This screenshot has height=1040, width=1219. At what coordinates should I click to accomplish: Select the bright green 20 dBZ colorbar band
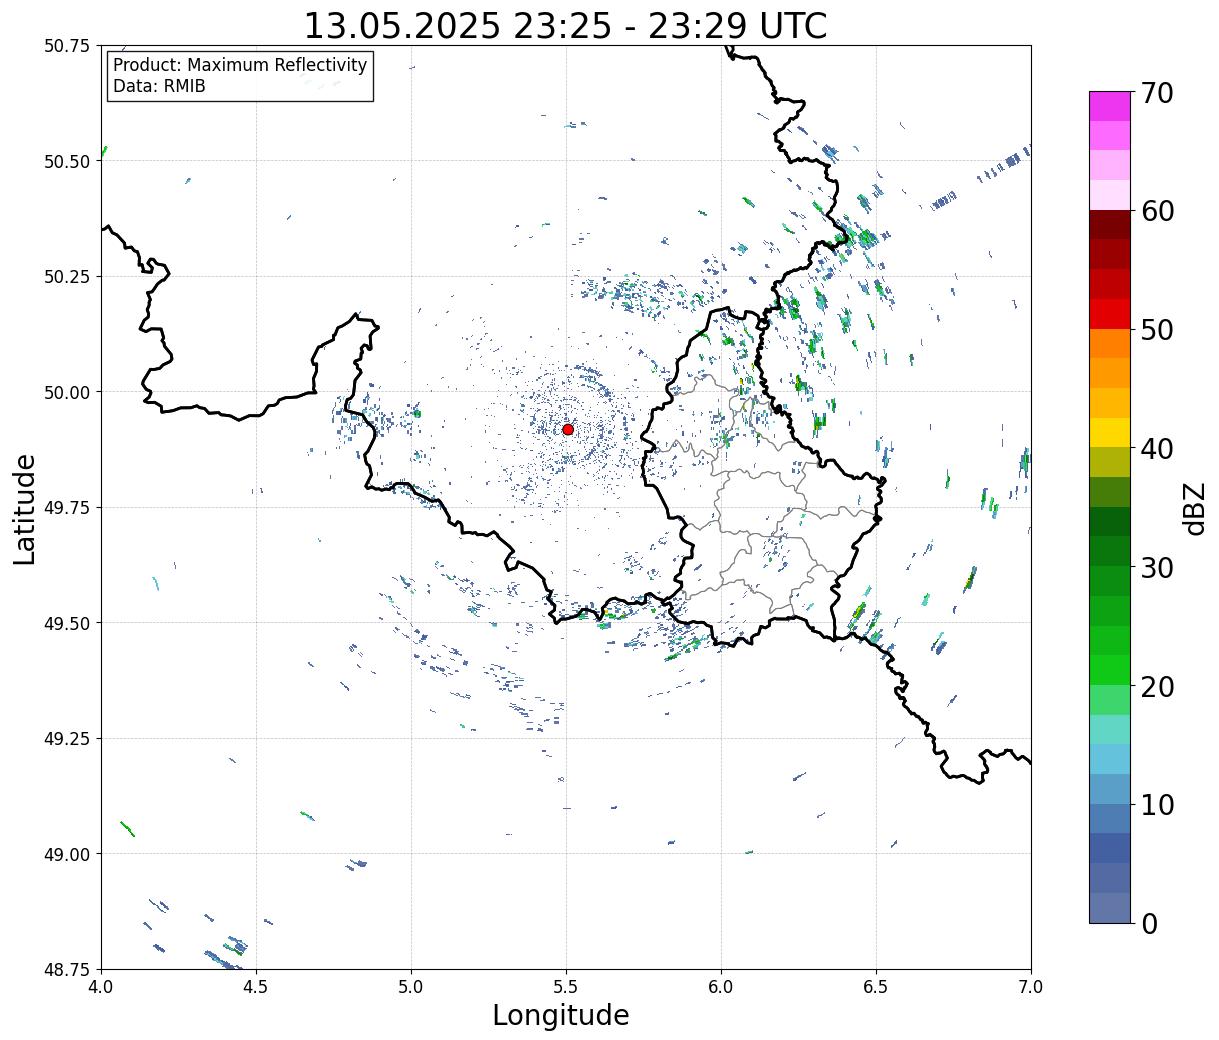[1110, 670]
